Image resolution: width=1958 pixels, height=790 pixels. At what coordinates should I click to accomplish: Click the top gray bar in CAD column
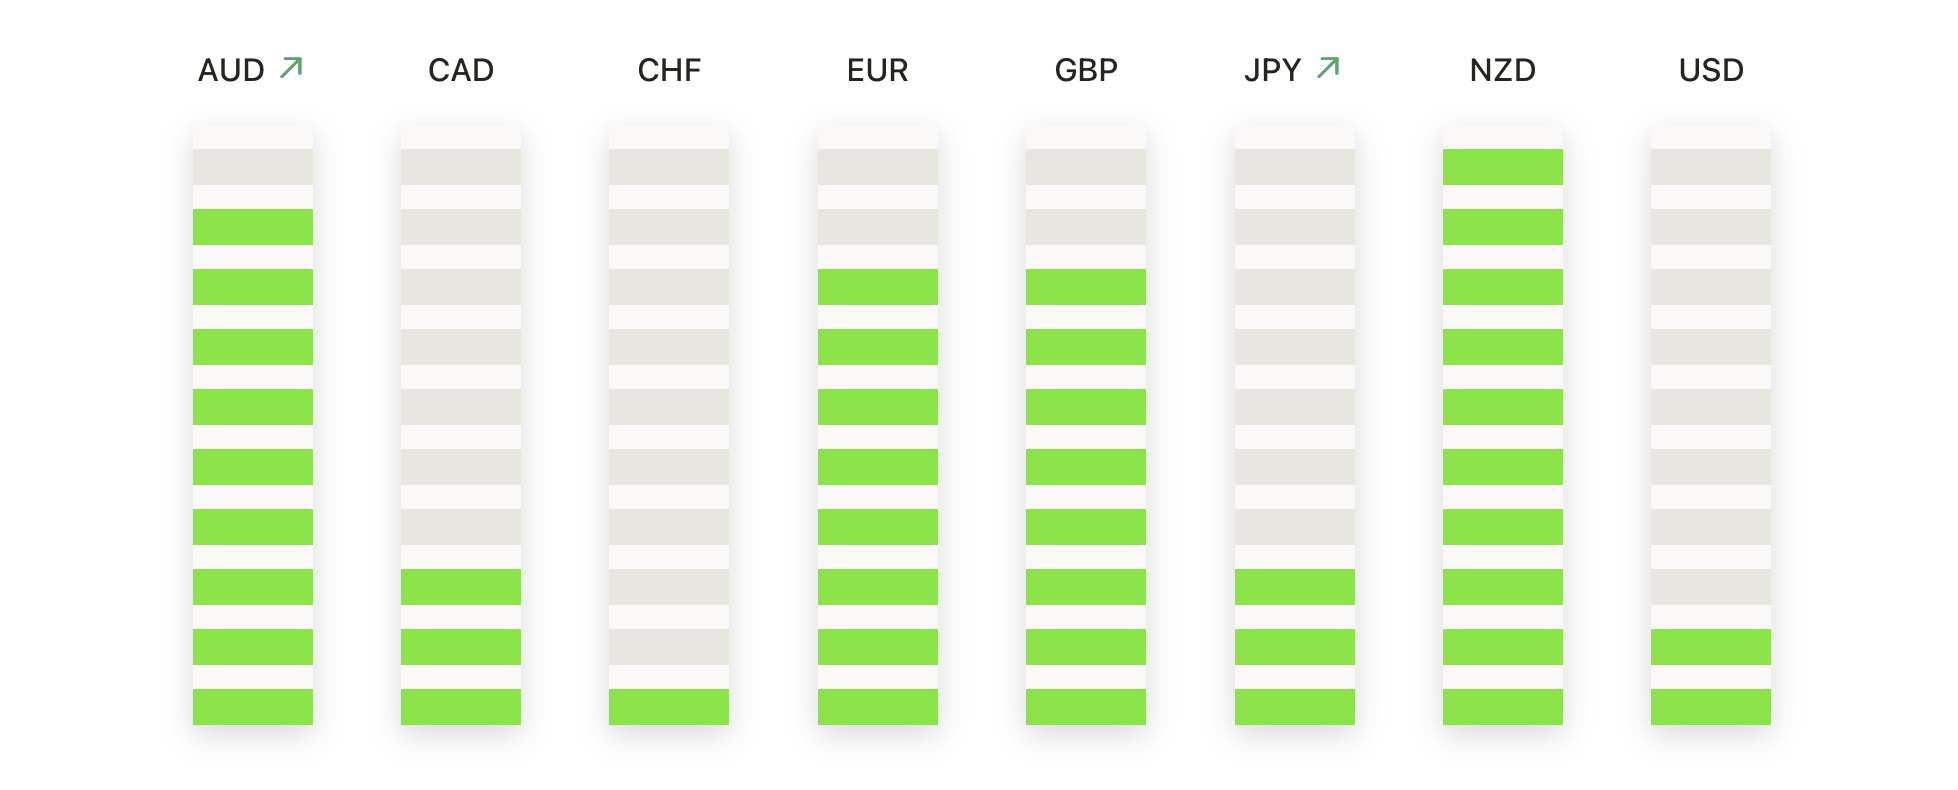461,167
